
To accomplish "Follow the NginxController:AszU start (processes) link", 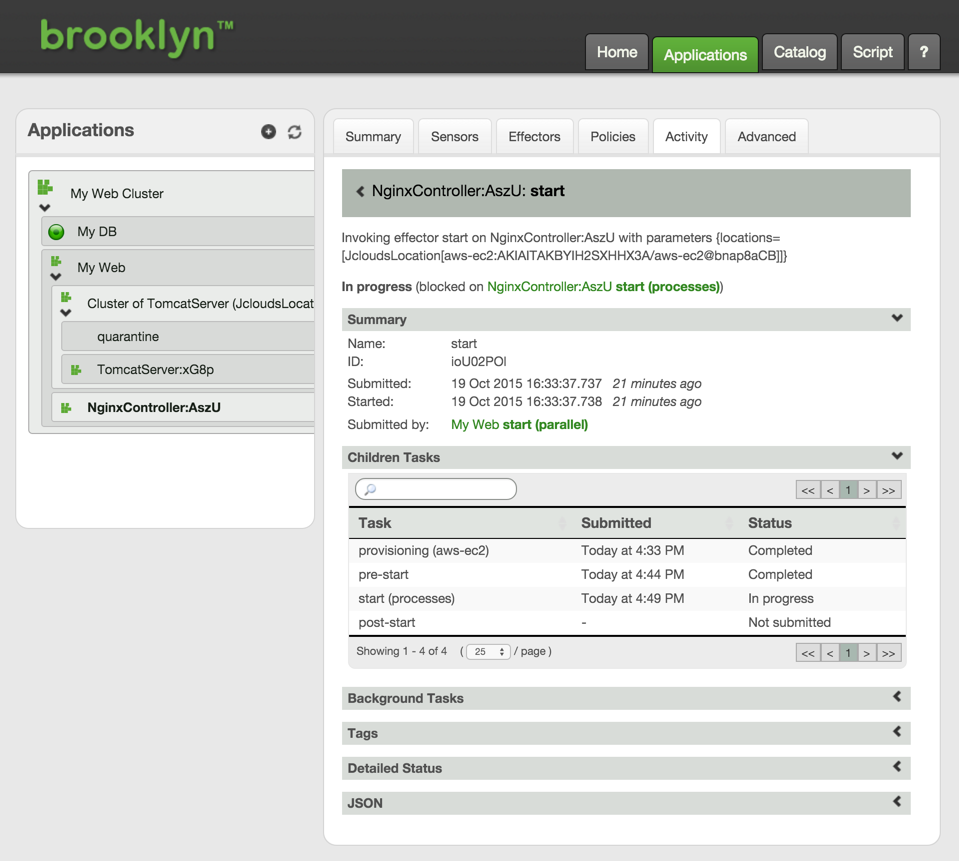I will pos(602,287).
